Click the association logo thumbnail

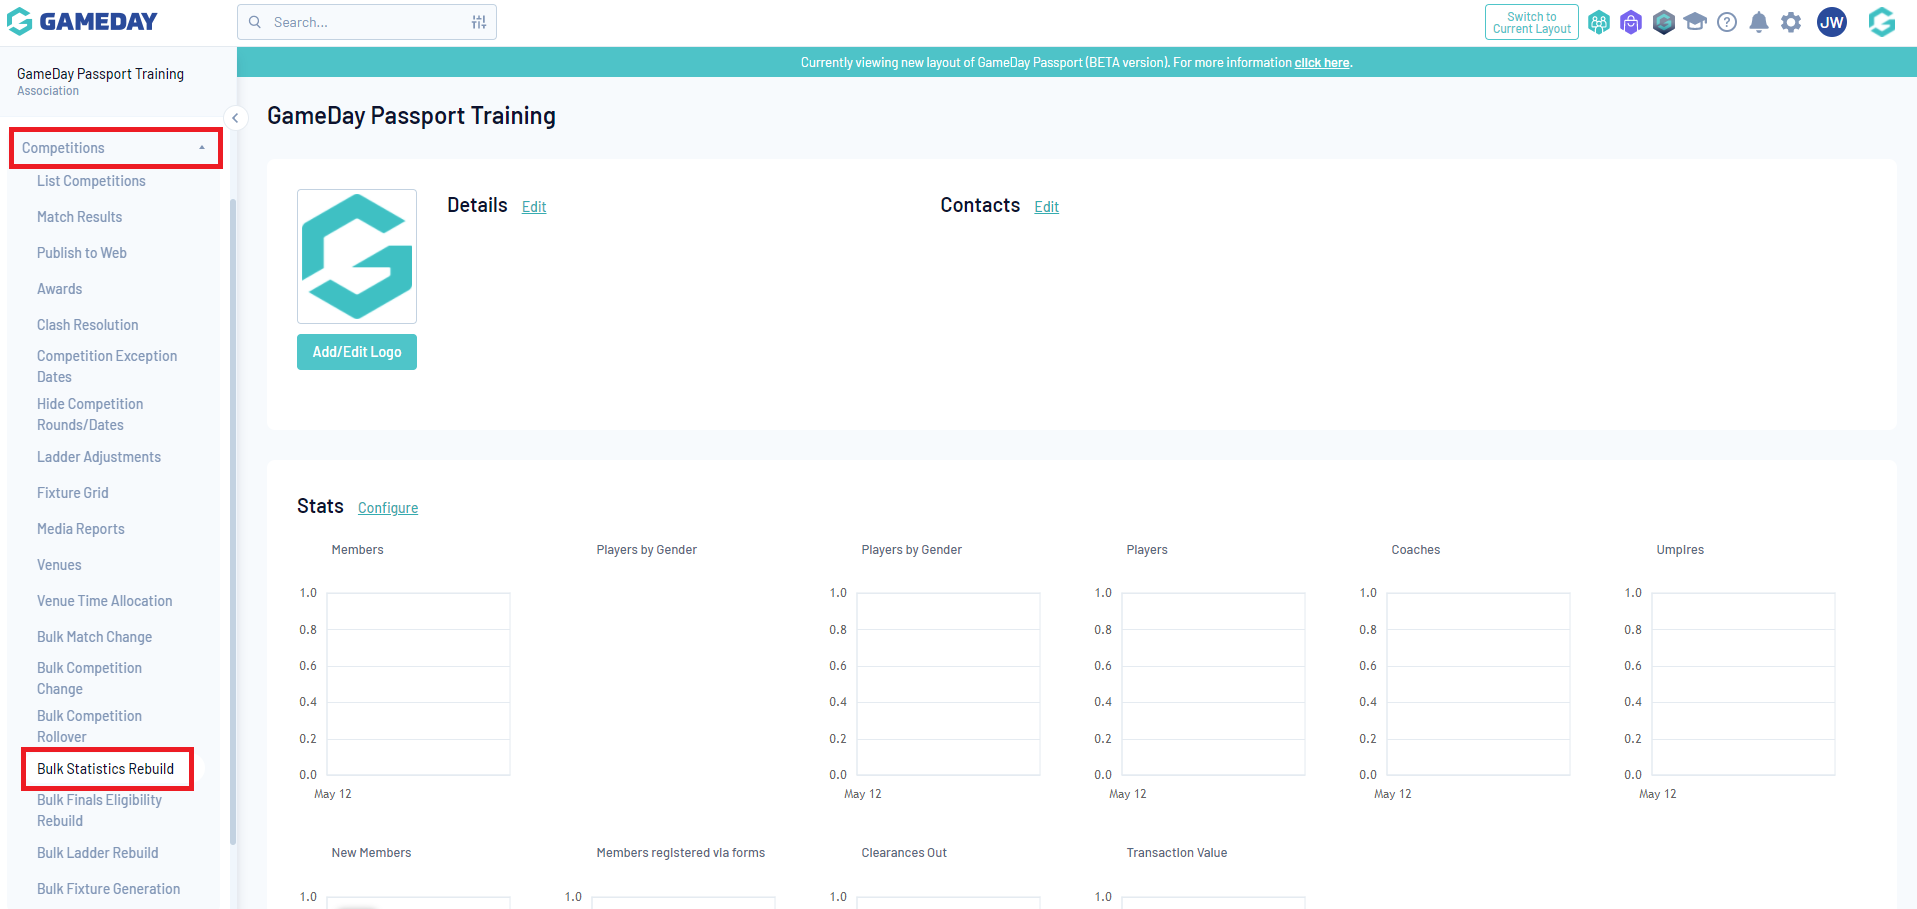click(357, 256)
